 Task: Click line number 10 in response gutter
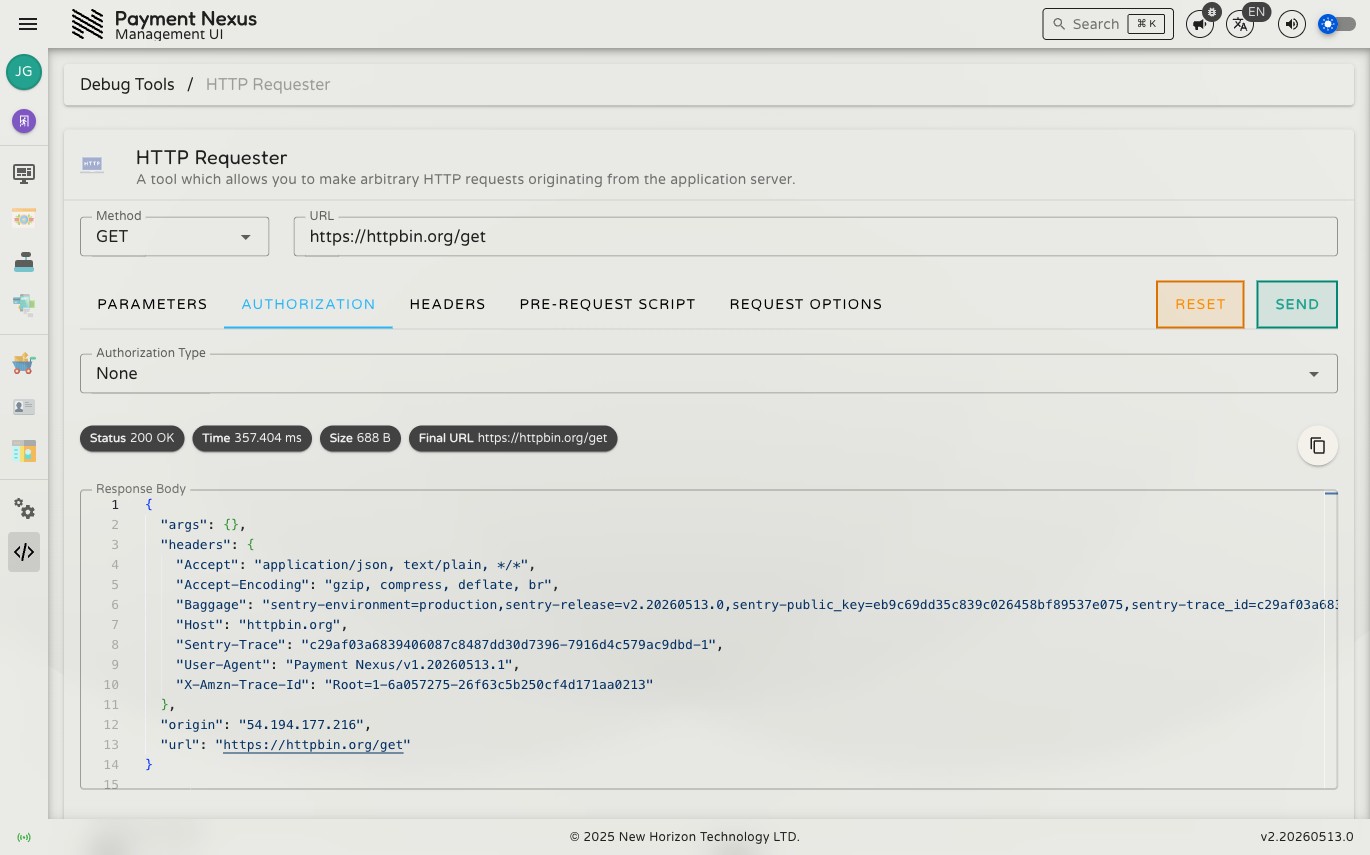[x=110, y=685]
